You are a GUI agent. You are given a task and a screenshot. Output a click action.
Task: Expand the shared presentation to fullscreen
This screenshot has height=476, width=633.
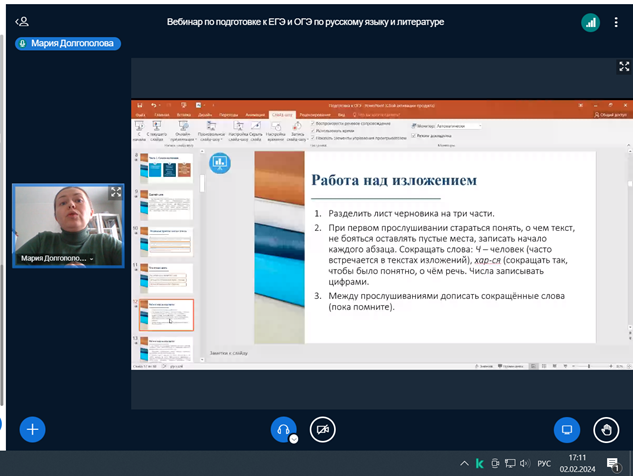(x=623, y=67)
